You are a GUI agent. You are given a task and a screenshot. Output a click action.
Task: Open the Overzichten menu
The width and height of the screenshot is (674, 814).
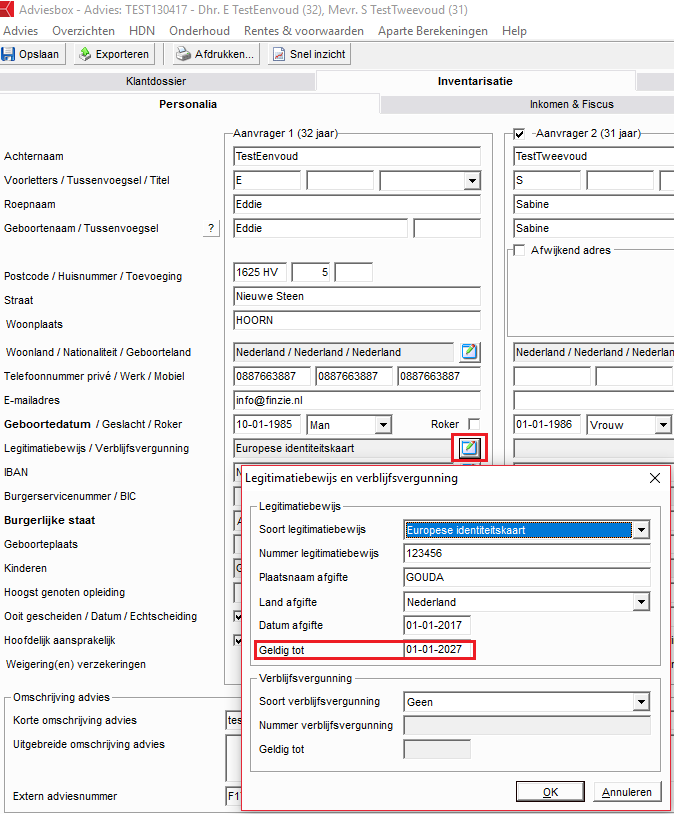tap(83, 31)
